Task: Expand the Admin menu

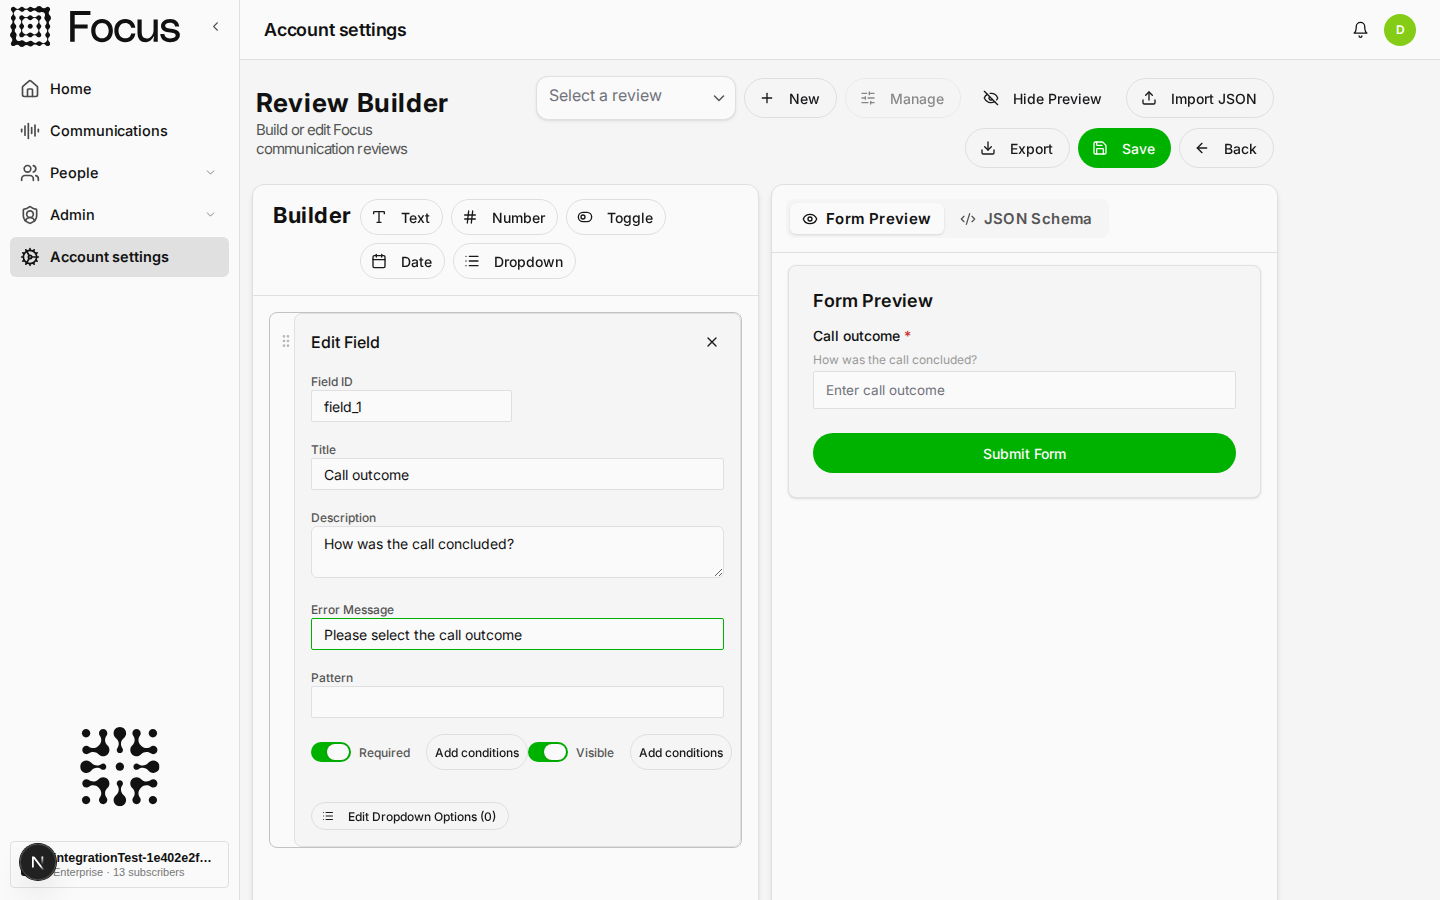Action: pos(119,215)
